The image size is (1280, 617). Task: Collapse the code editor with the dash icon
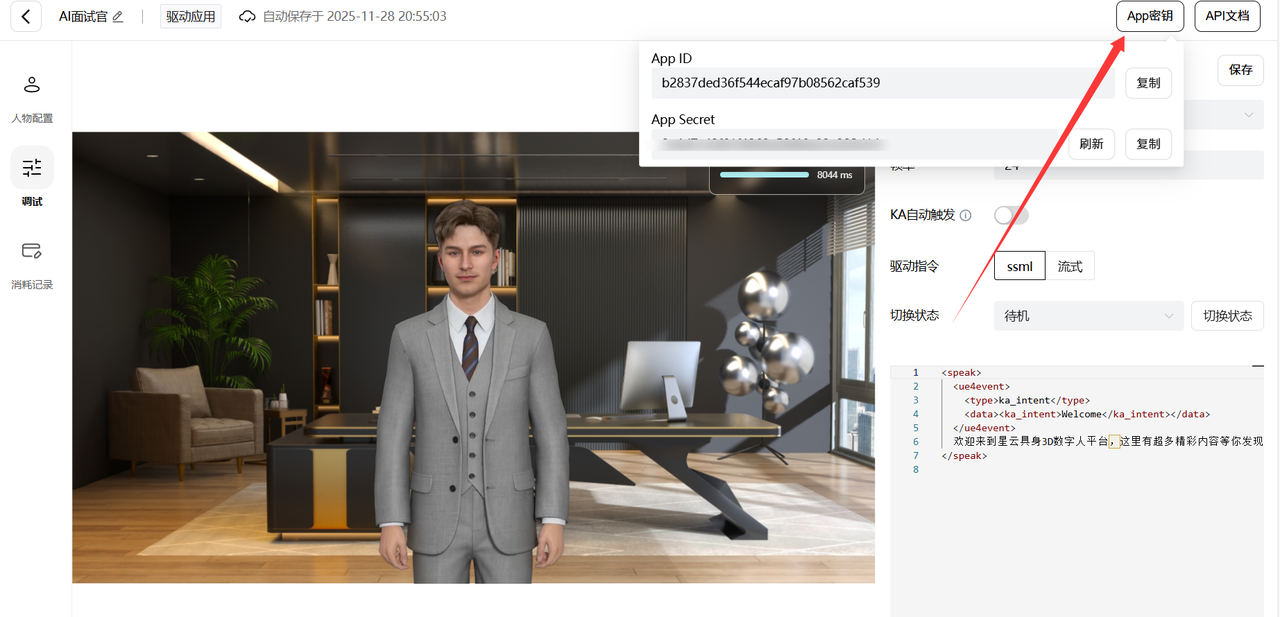(x=1257, y=368)
